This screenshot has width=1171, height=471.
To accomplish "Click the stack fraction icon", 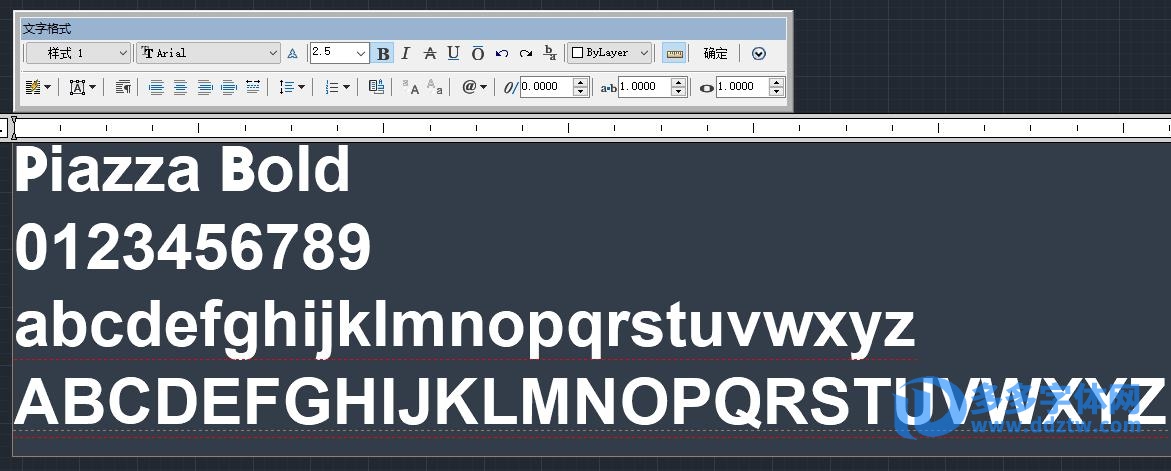I will coord(550,54).
